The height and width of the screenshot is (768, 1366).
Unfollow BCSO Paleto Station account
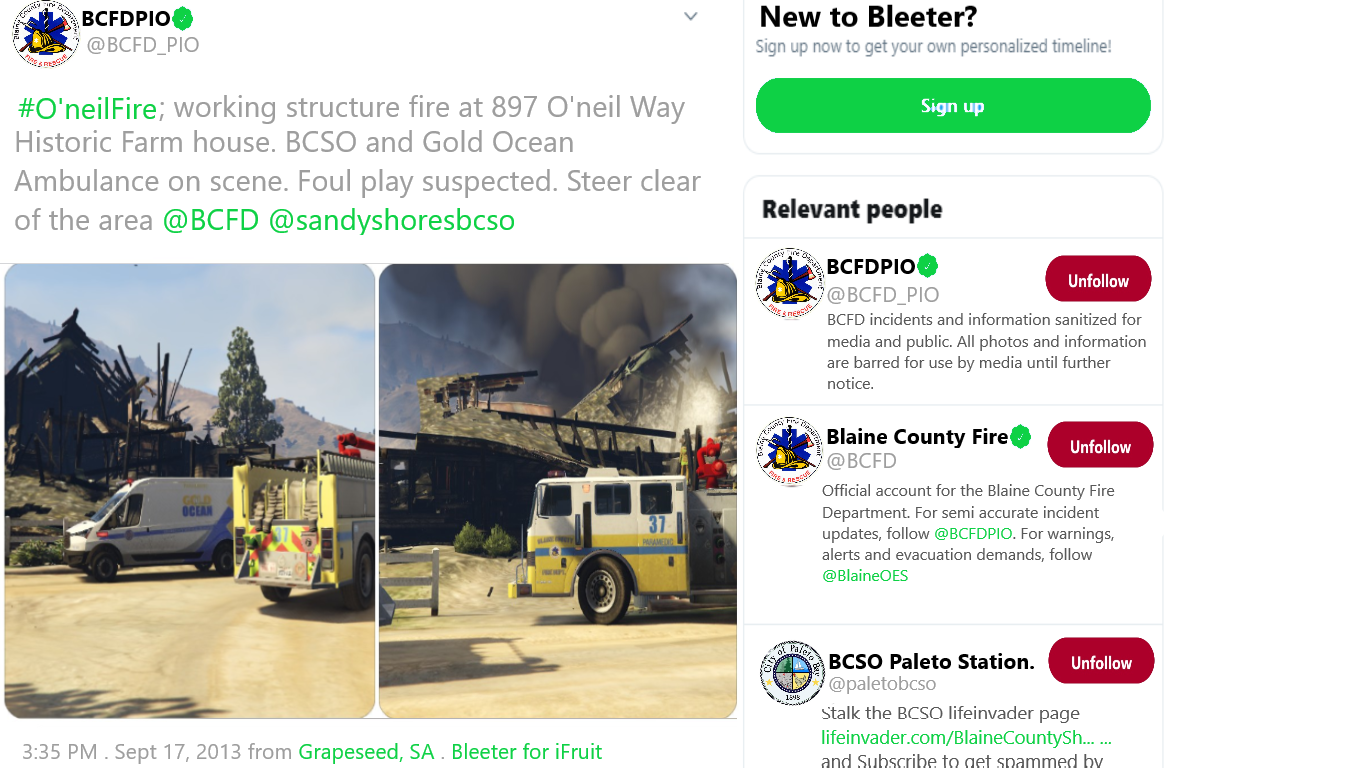tap(1101, 662)
